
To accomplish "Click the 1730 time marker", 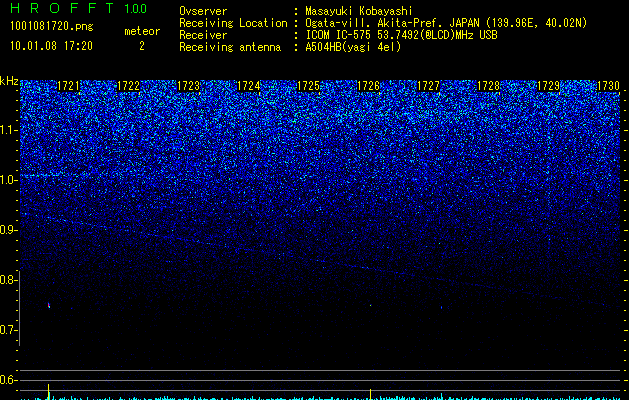I will coord(609,86).
